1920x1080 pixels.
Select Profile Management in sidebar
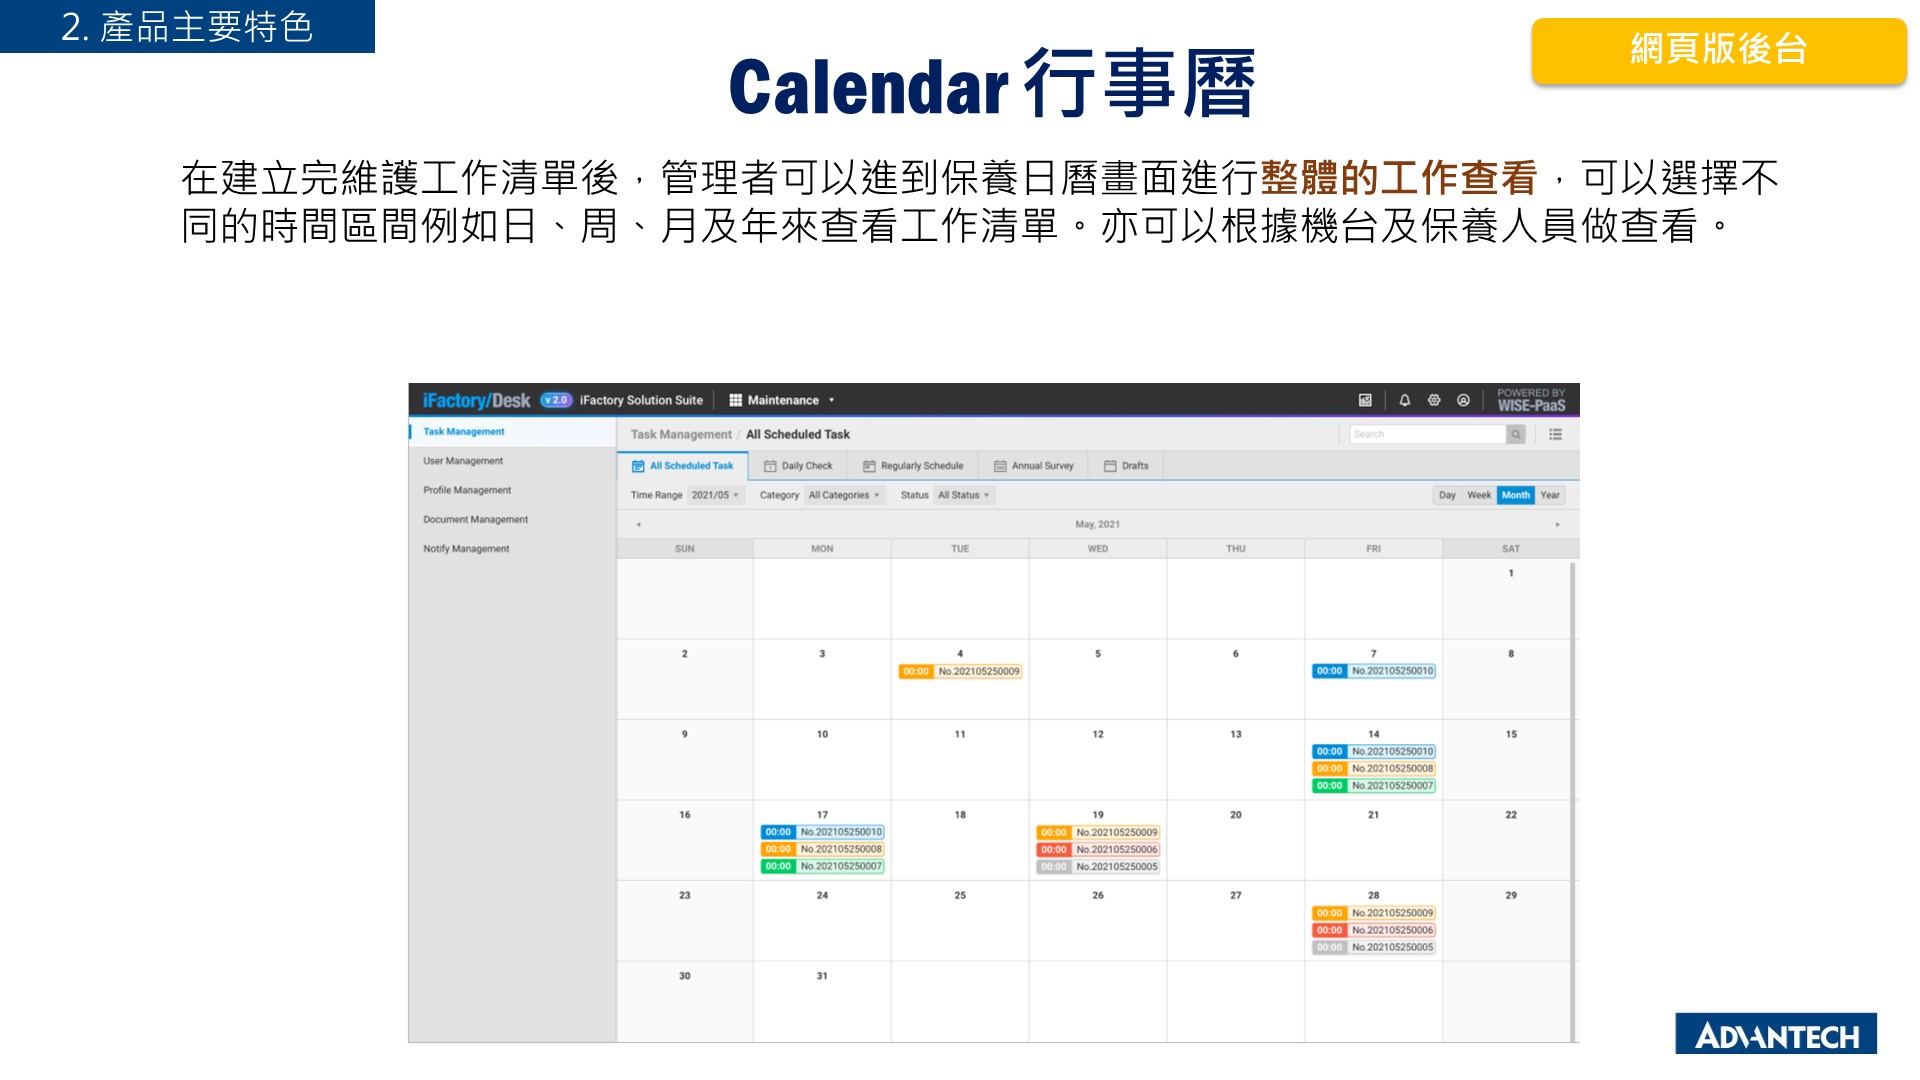[512, 490]
